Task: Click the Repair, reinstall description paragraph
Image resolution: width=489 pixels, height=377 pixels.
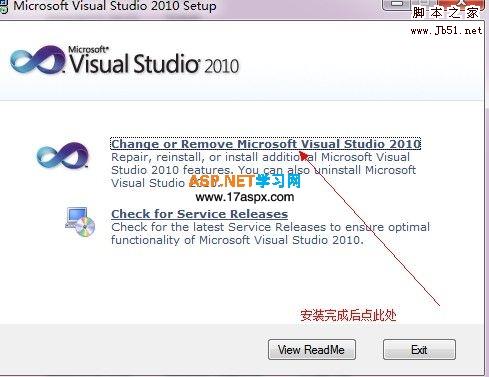Action: [263, 170]
